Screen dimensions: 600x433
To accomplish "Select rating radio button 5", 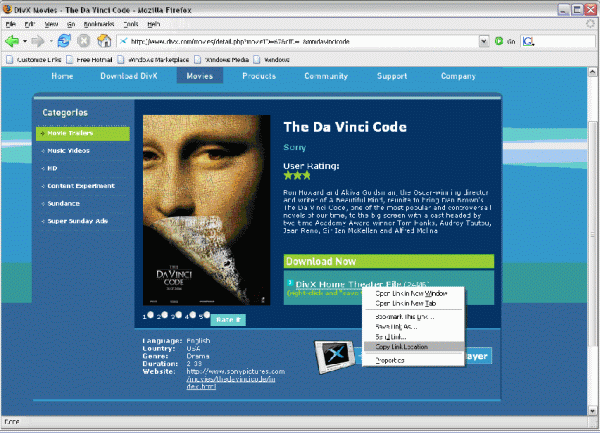I will (207, 315).
